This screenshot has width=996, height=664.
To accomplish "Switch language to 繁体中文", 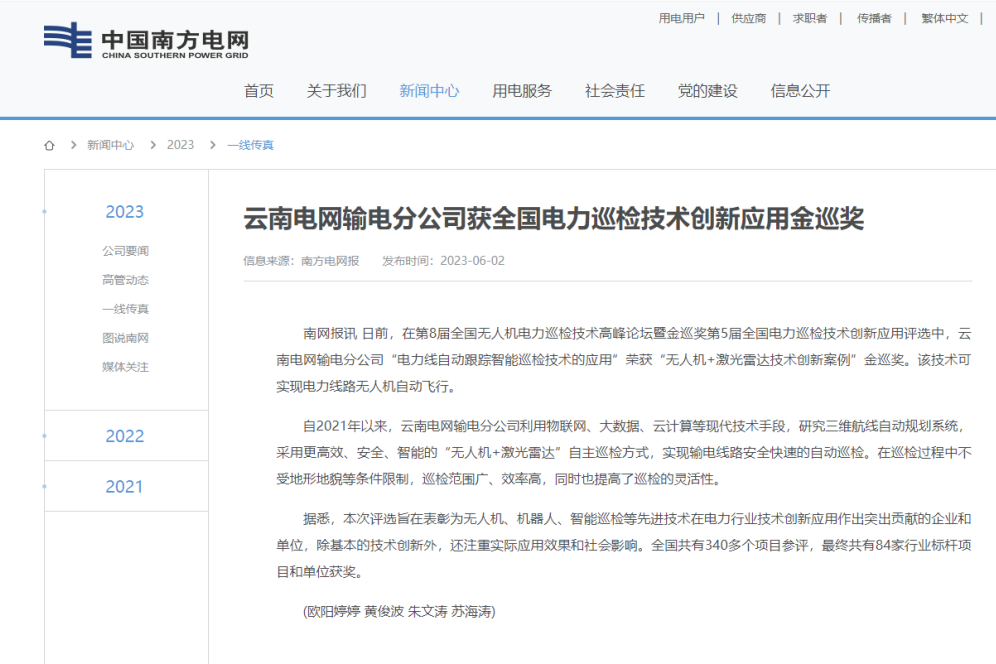I will click(x=944, y=18).
